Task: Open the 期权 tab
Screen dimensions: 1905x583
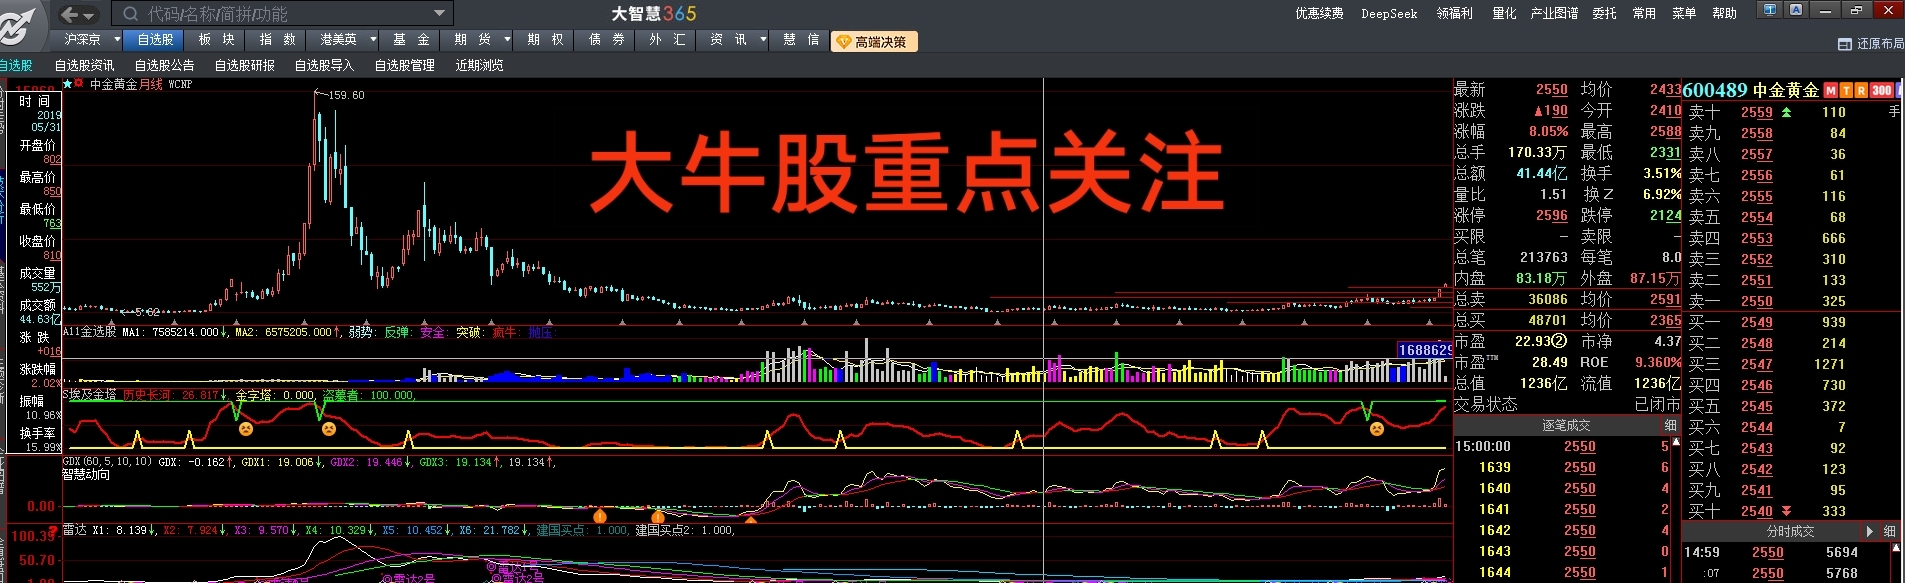Action: pos(545,40)
